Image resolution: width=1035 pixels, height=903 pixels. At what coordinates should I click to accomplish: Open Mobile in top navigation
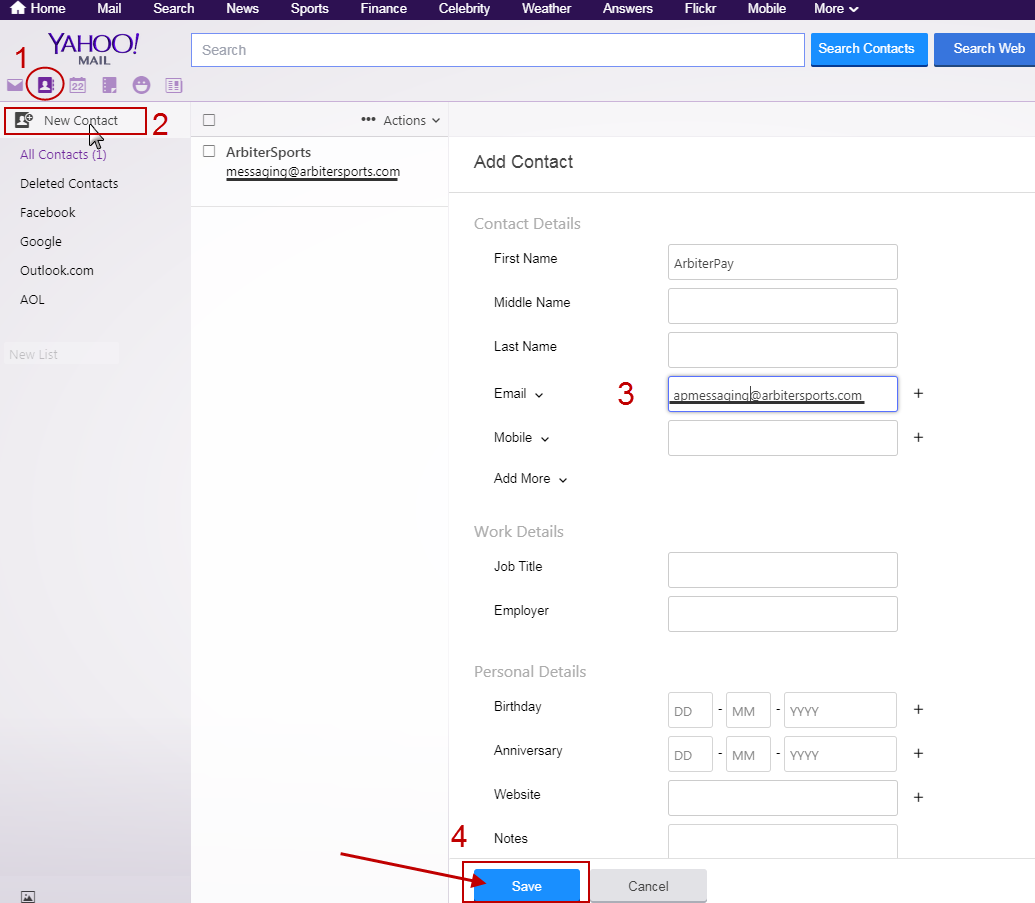[766, 9]
